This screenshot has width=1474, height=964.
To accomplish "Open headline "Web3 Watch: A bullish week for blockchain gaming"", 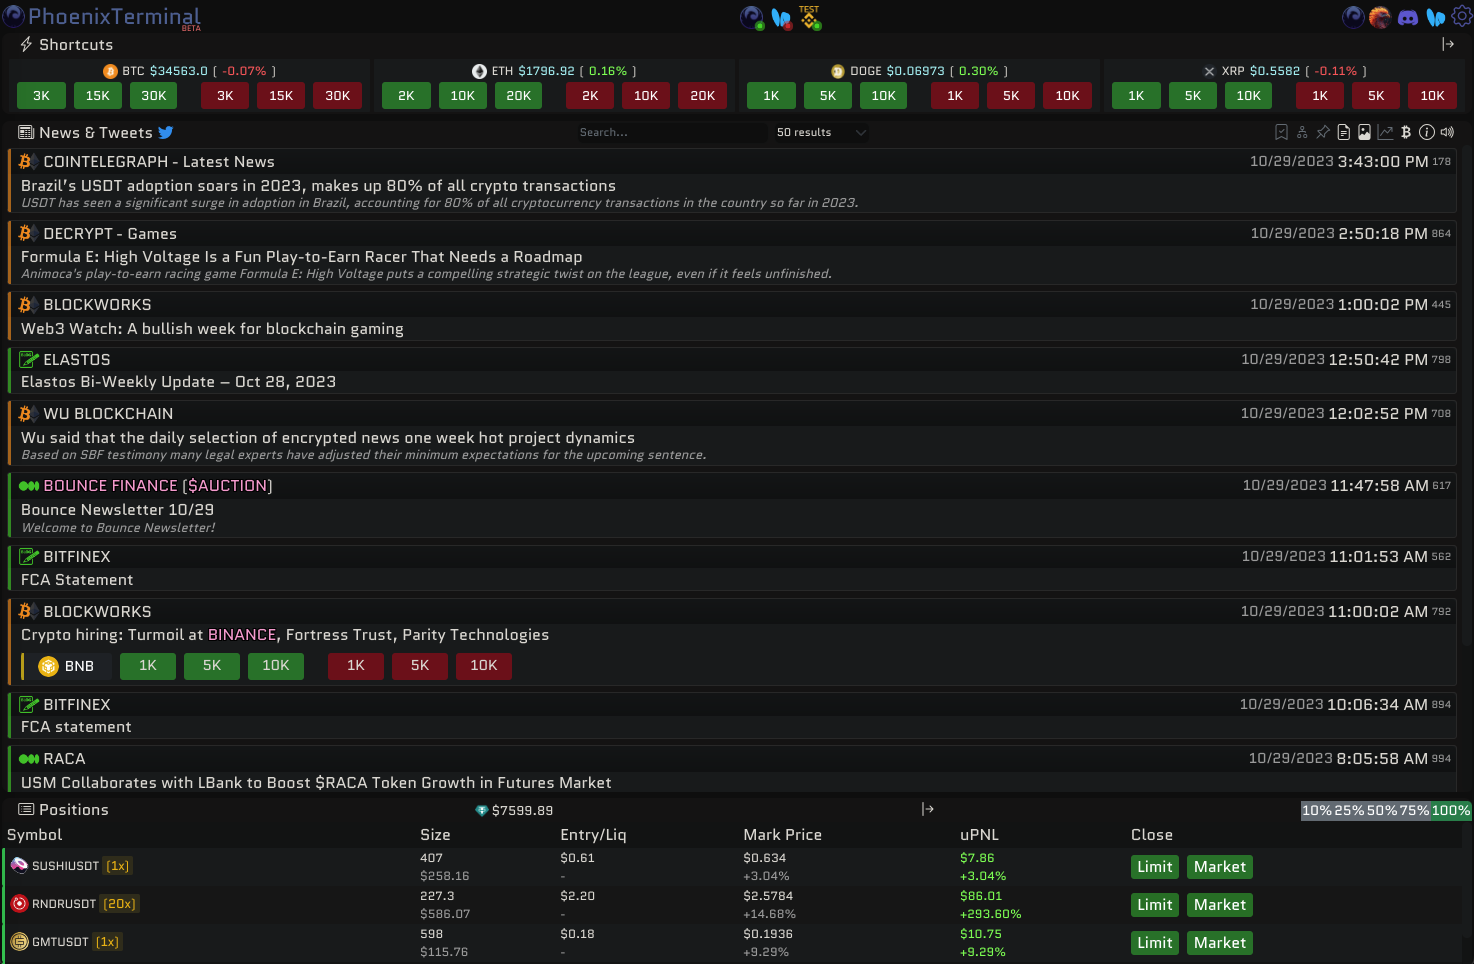I will pyautogui.click(x=212, y=329).
